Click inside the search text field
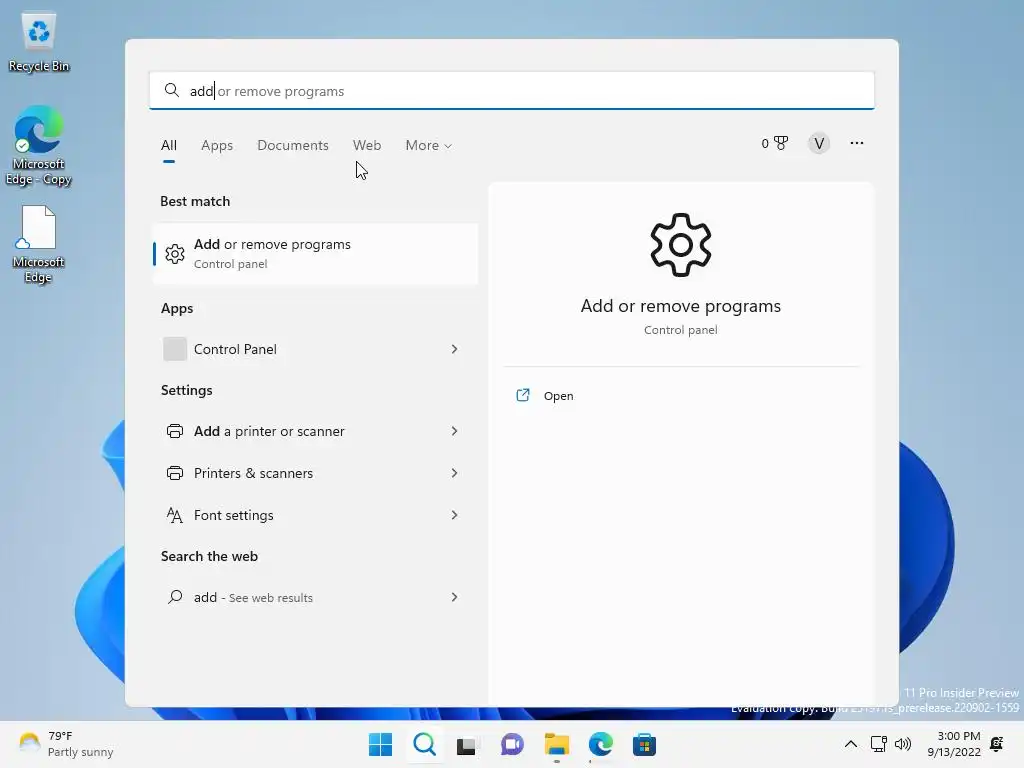 [x=511, y=91]
